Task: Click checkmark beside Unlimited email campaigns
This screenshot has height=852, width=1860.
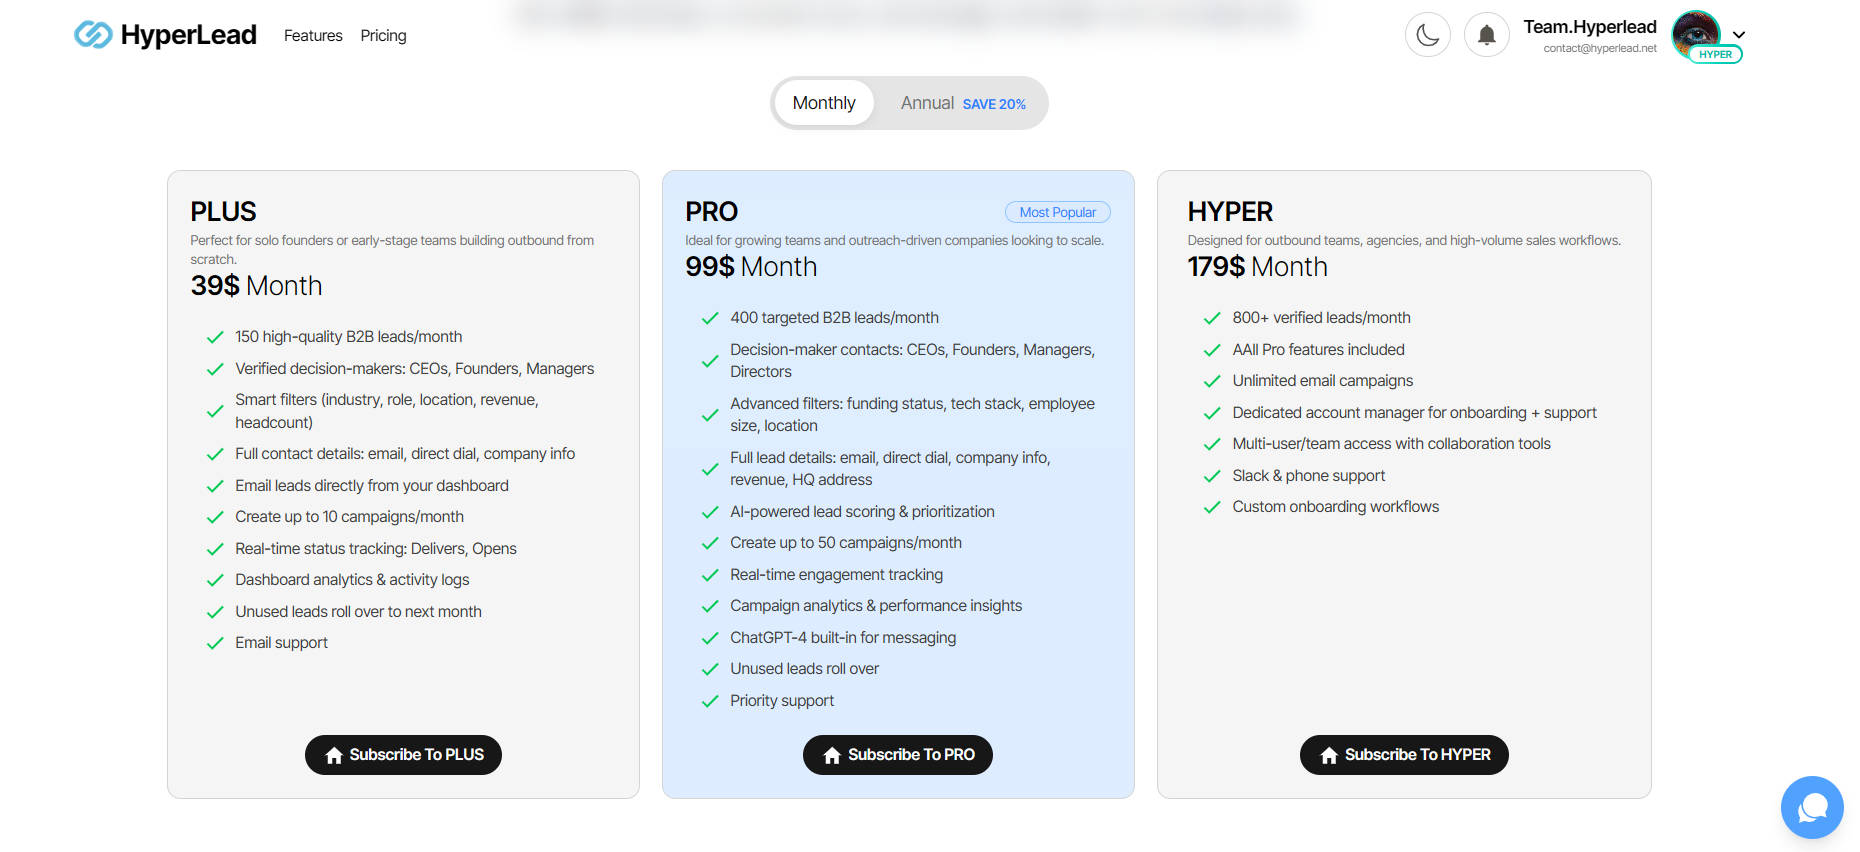Action: tap(1212, 382)
